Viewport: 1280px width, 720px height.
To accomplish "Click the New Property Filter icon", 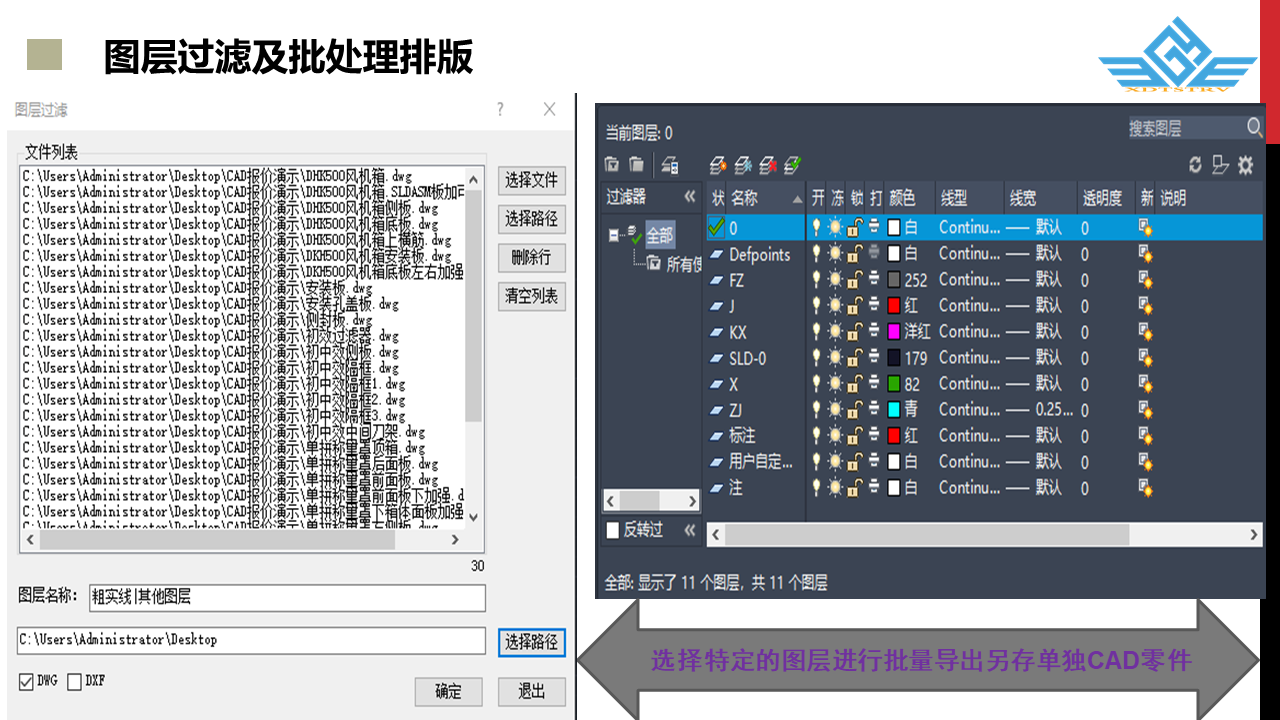I will [x=612, y=165].
